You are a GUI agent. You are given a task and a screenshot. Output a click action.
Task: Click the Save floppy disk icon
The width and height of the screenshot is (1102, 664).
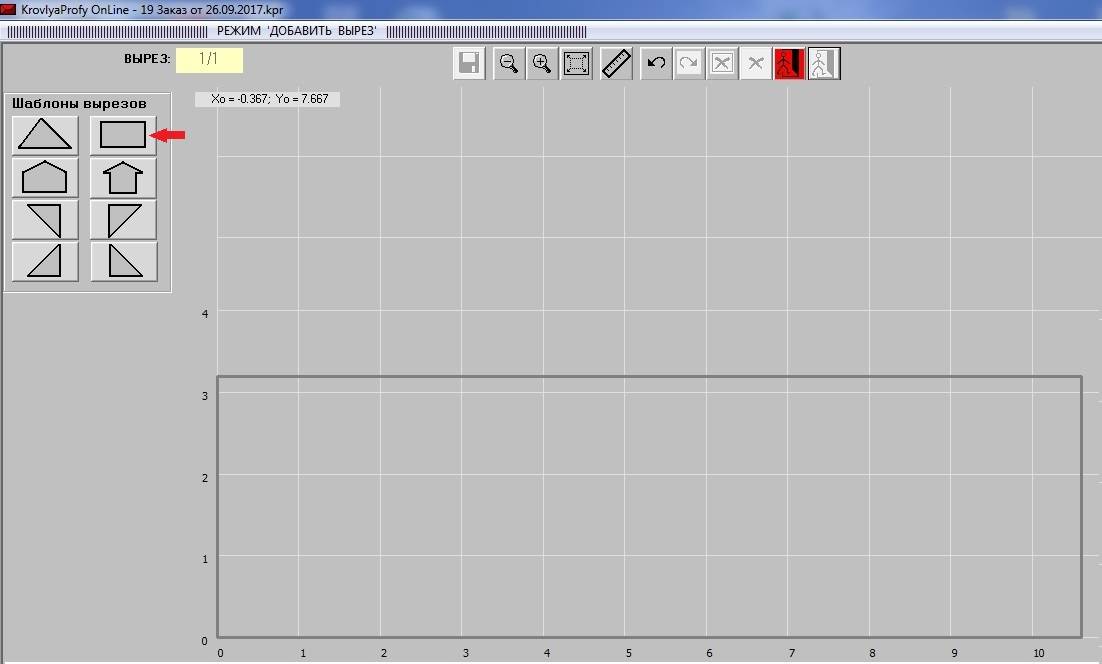tap(469, 64)
